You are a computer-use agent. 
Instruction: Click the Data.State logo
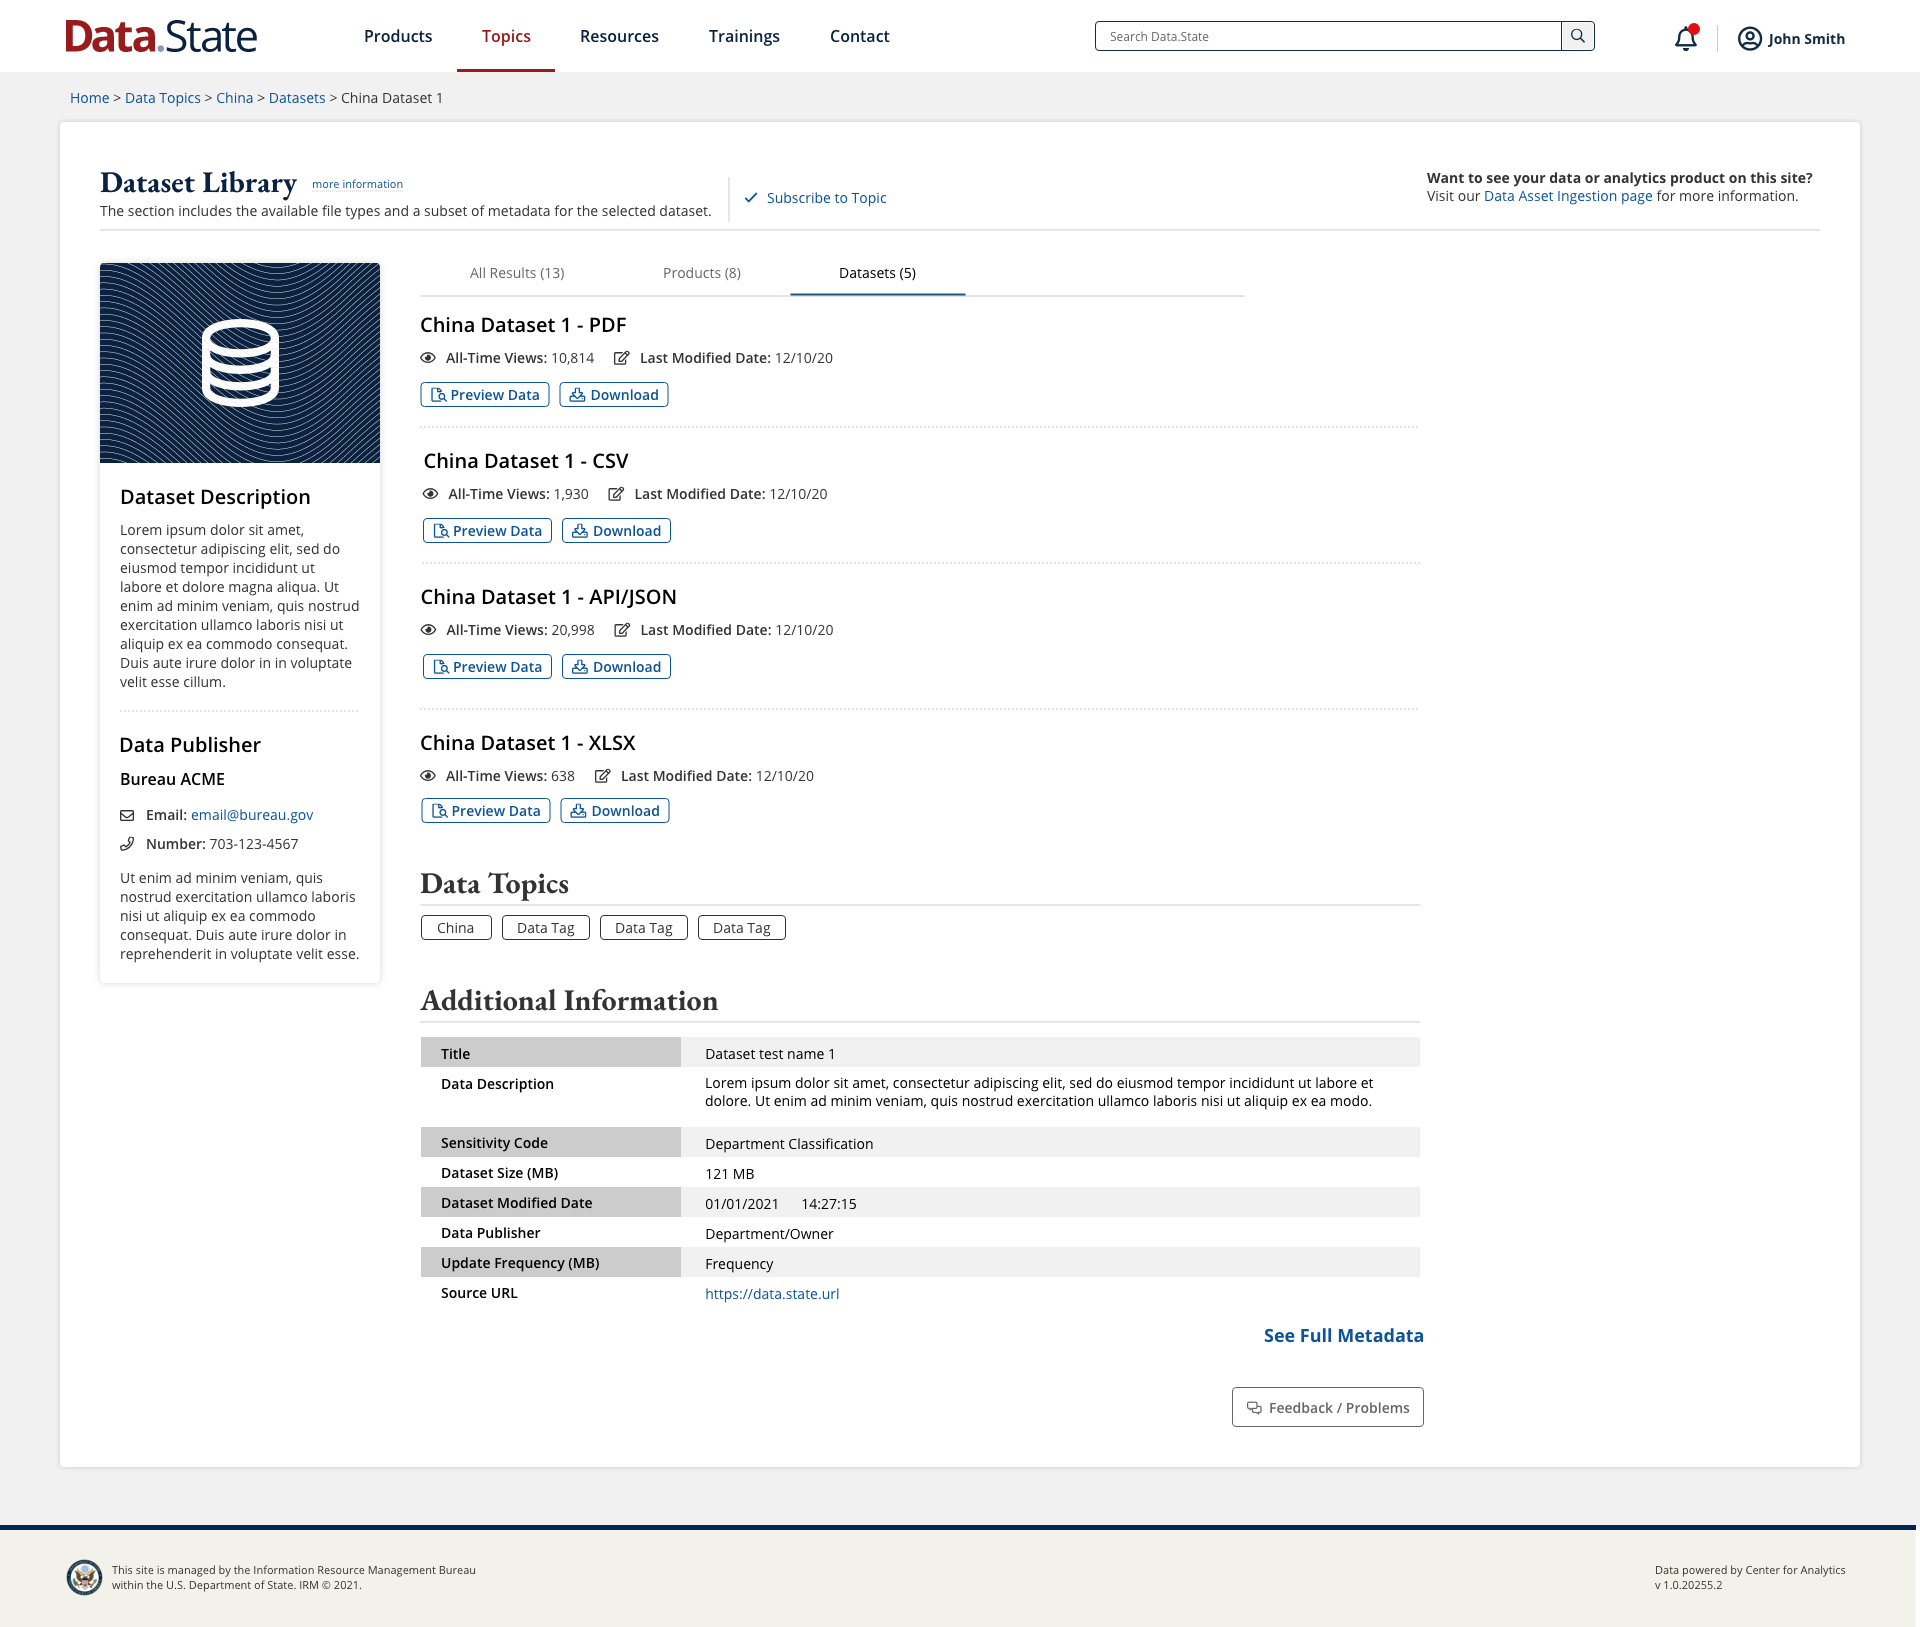(x=160, y=36)
